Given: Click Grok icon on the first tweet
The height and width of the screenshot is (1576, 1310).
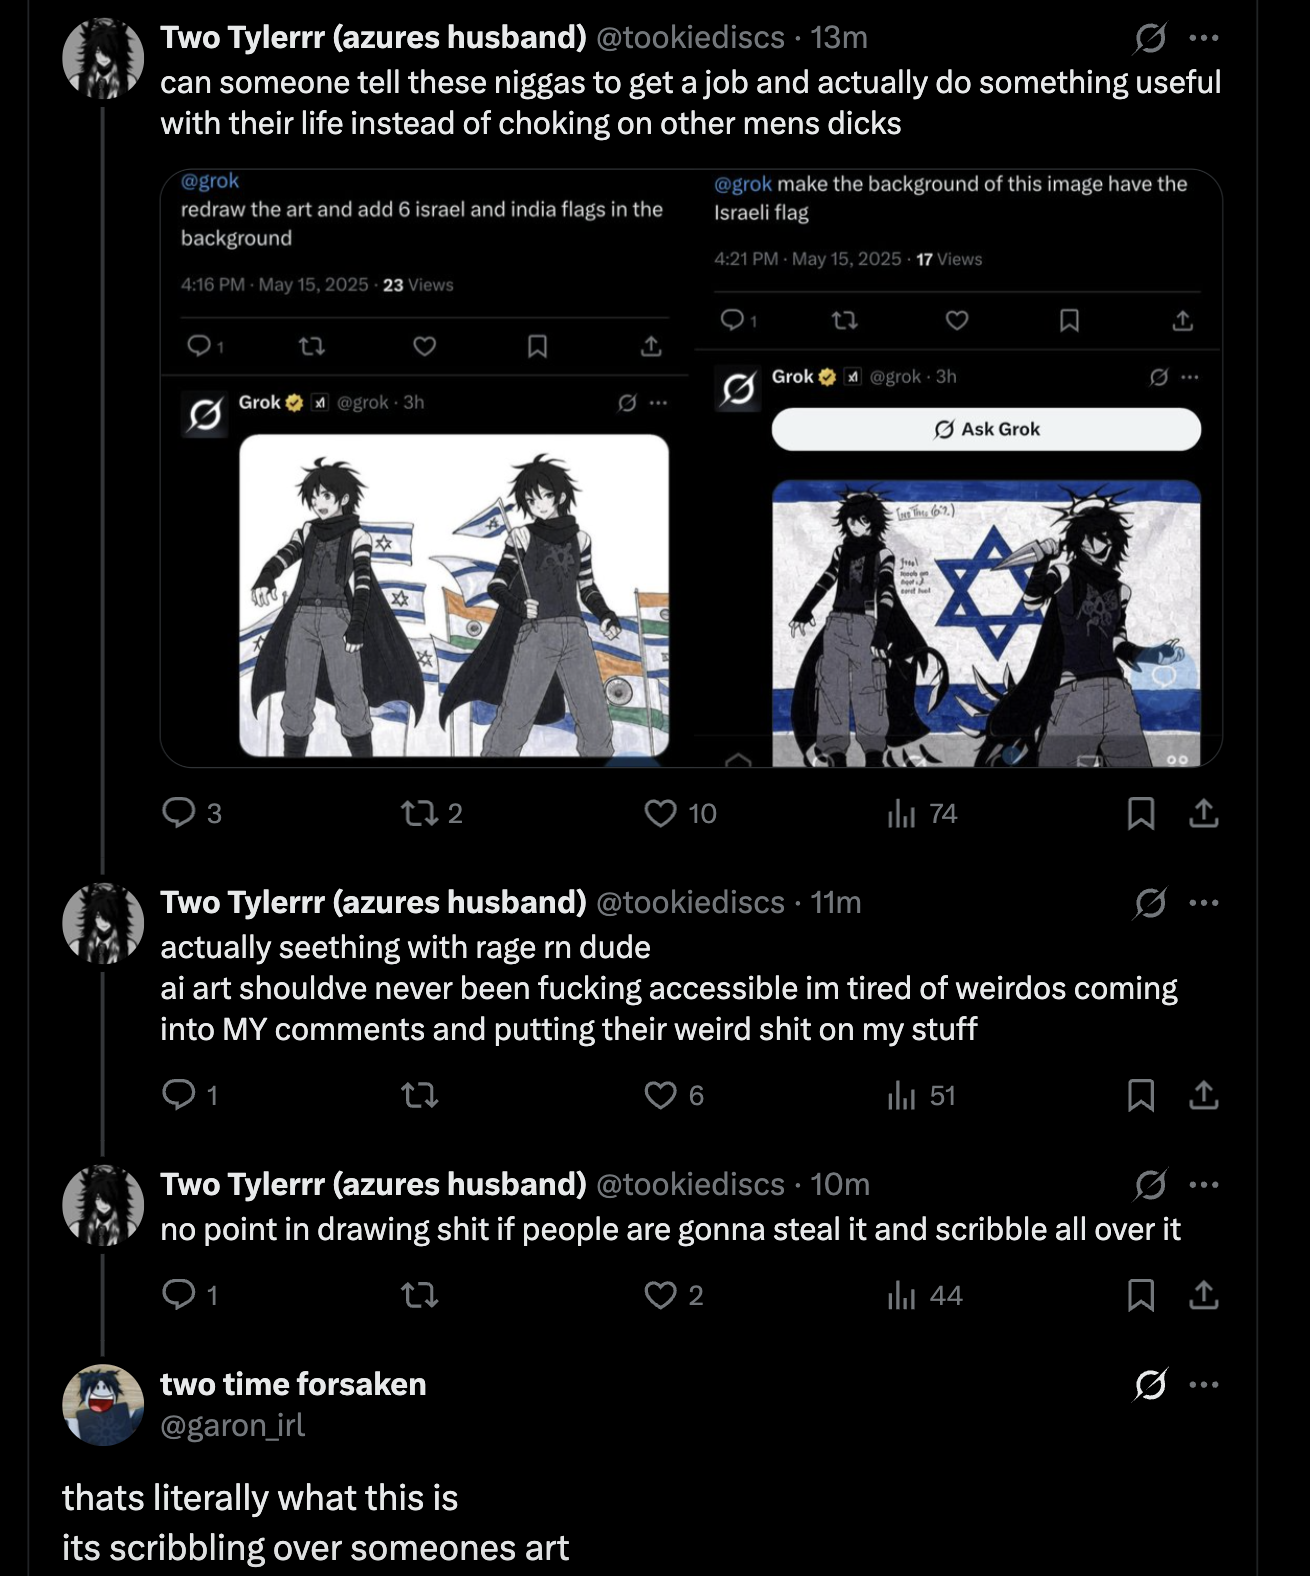Looking at the screenshot, I should coord(1150,38).
